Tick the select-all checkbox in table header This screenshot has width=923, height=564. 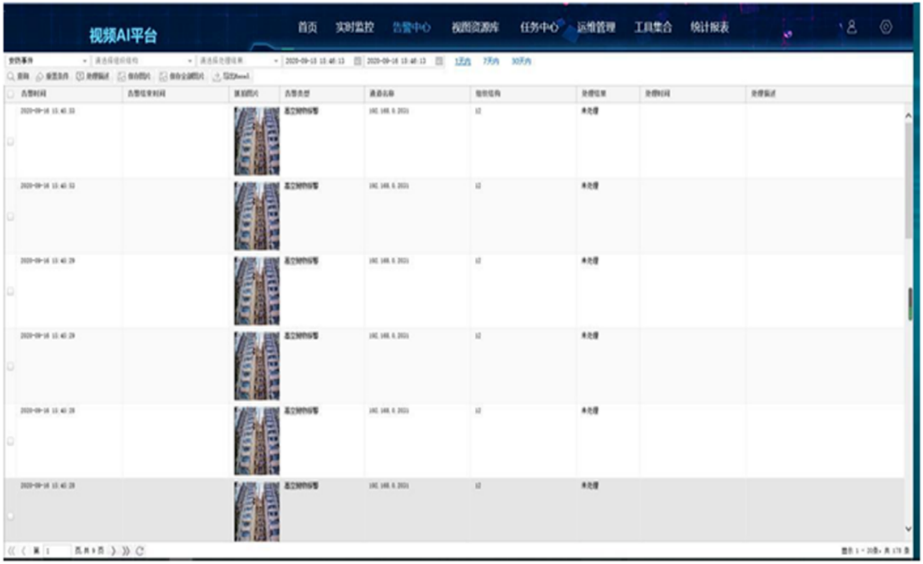10,94
